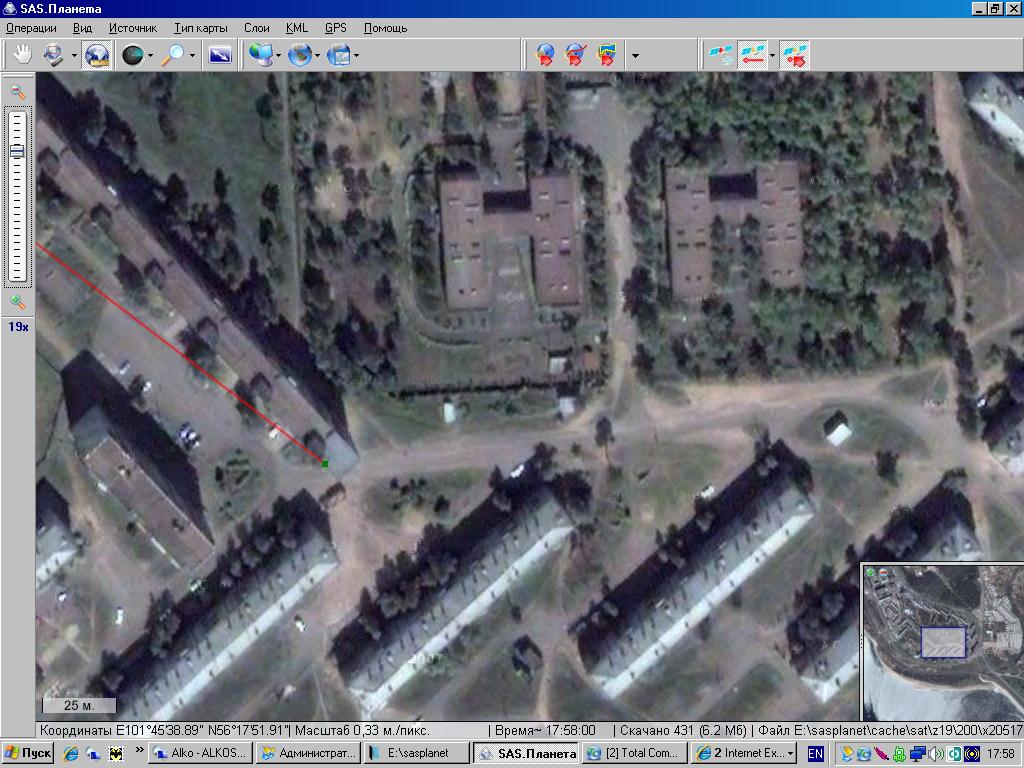Click the add placemark icon
Screen dimensions: 1024x768
545,55
